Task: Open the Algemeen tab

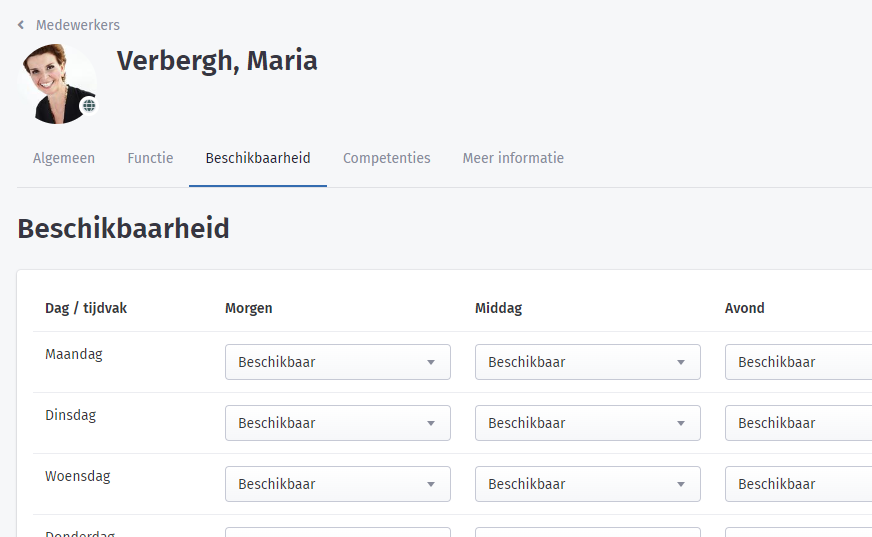Action: tap(64, 158)
